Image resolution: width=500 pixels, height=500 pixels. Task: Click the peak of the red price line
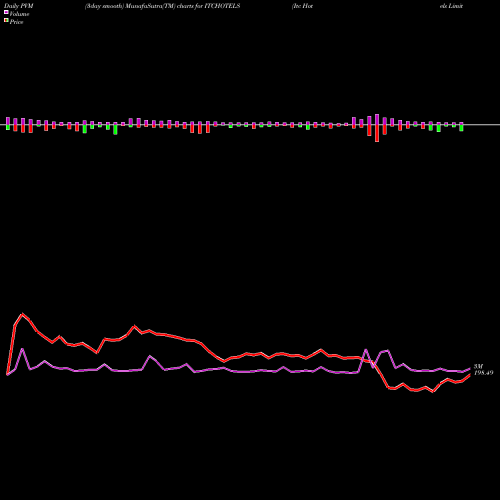(22, 314)
